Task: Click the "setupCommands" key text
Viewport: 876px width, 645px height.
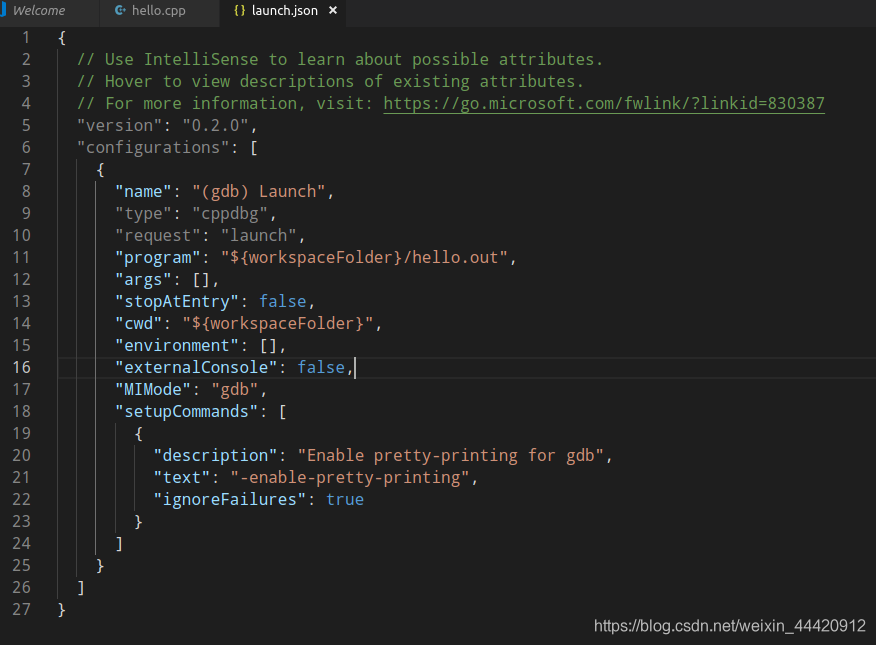Action: pos(186,411)
